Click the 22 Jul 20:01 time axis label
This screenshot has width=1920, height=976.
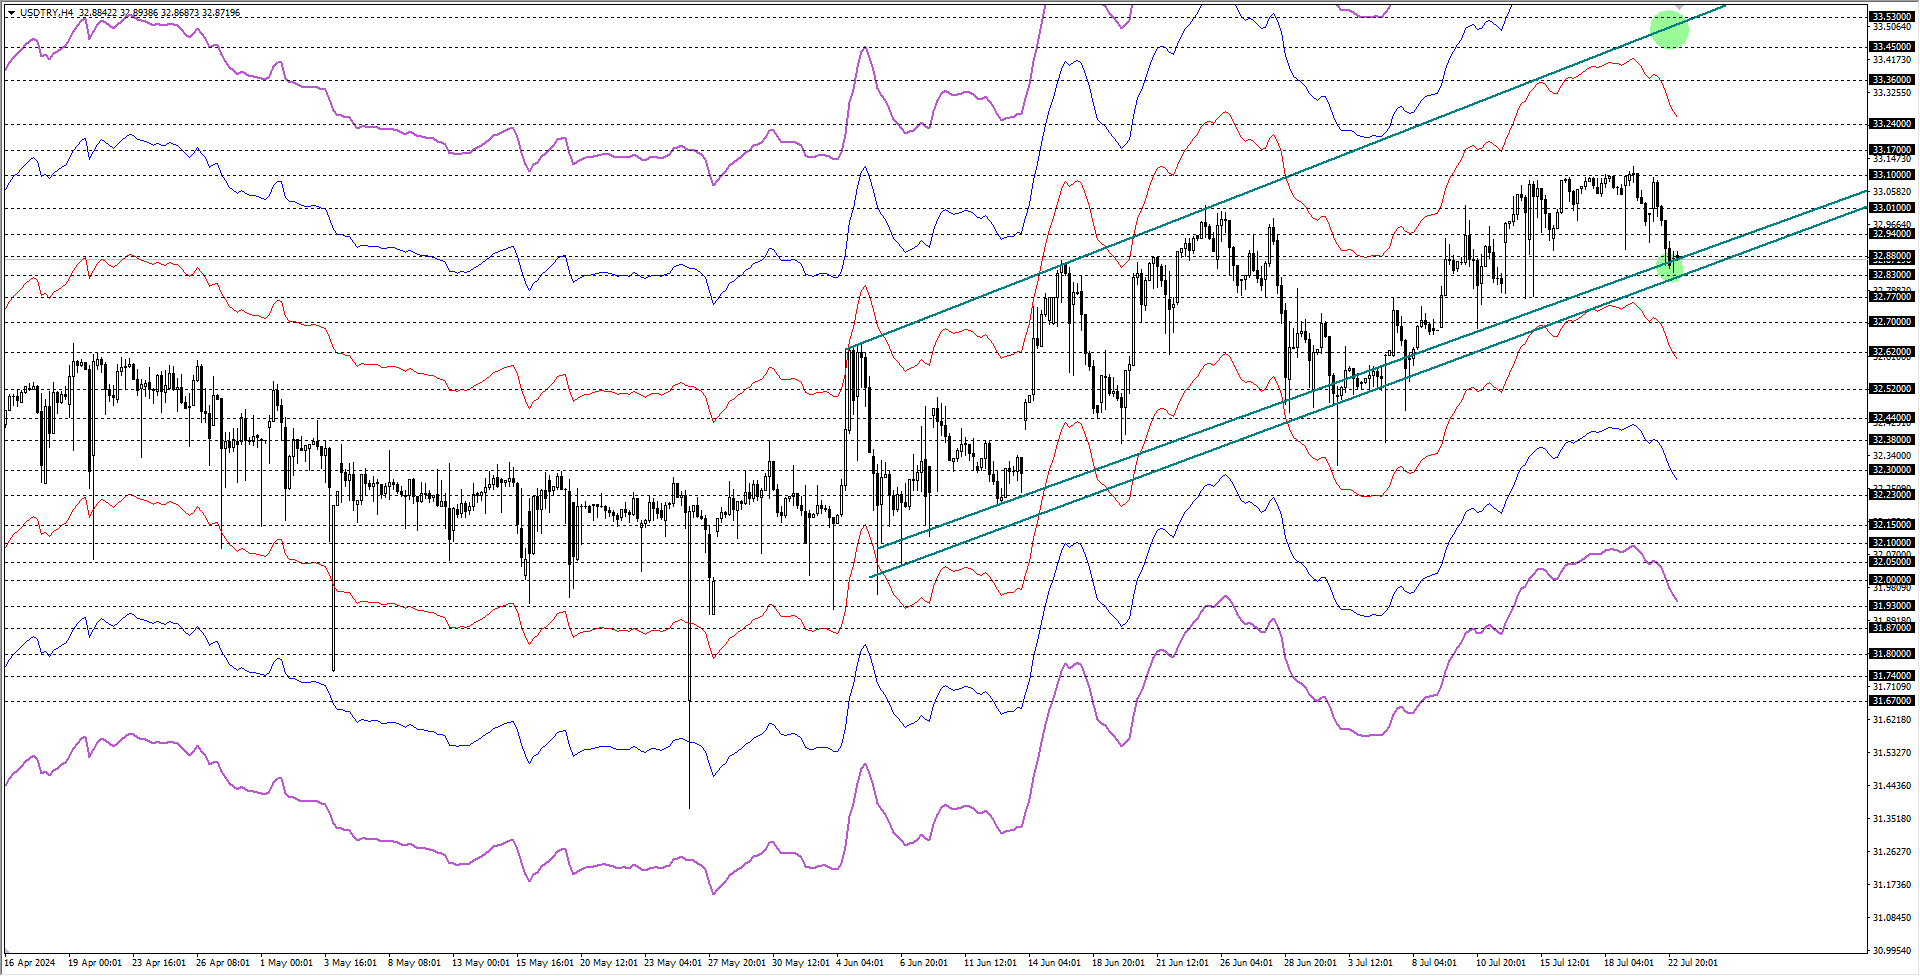[x=1693, y=963]
